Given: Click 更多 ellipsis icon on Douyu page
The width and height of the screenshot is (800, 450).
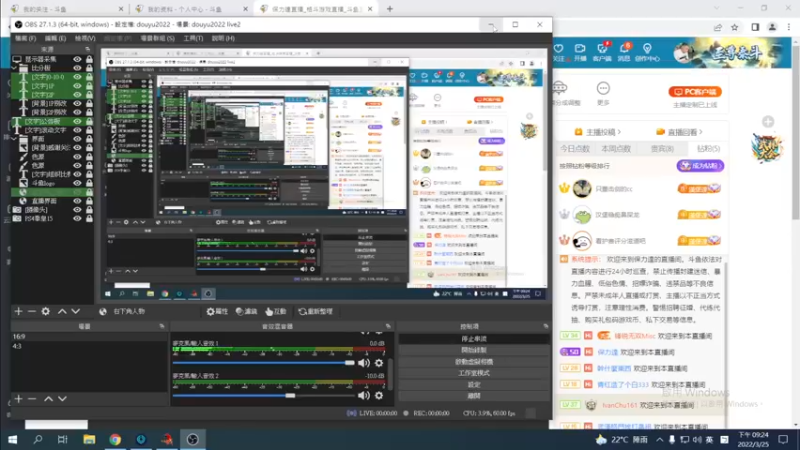Looking at the screenshot, I should [x=603, y=89].
